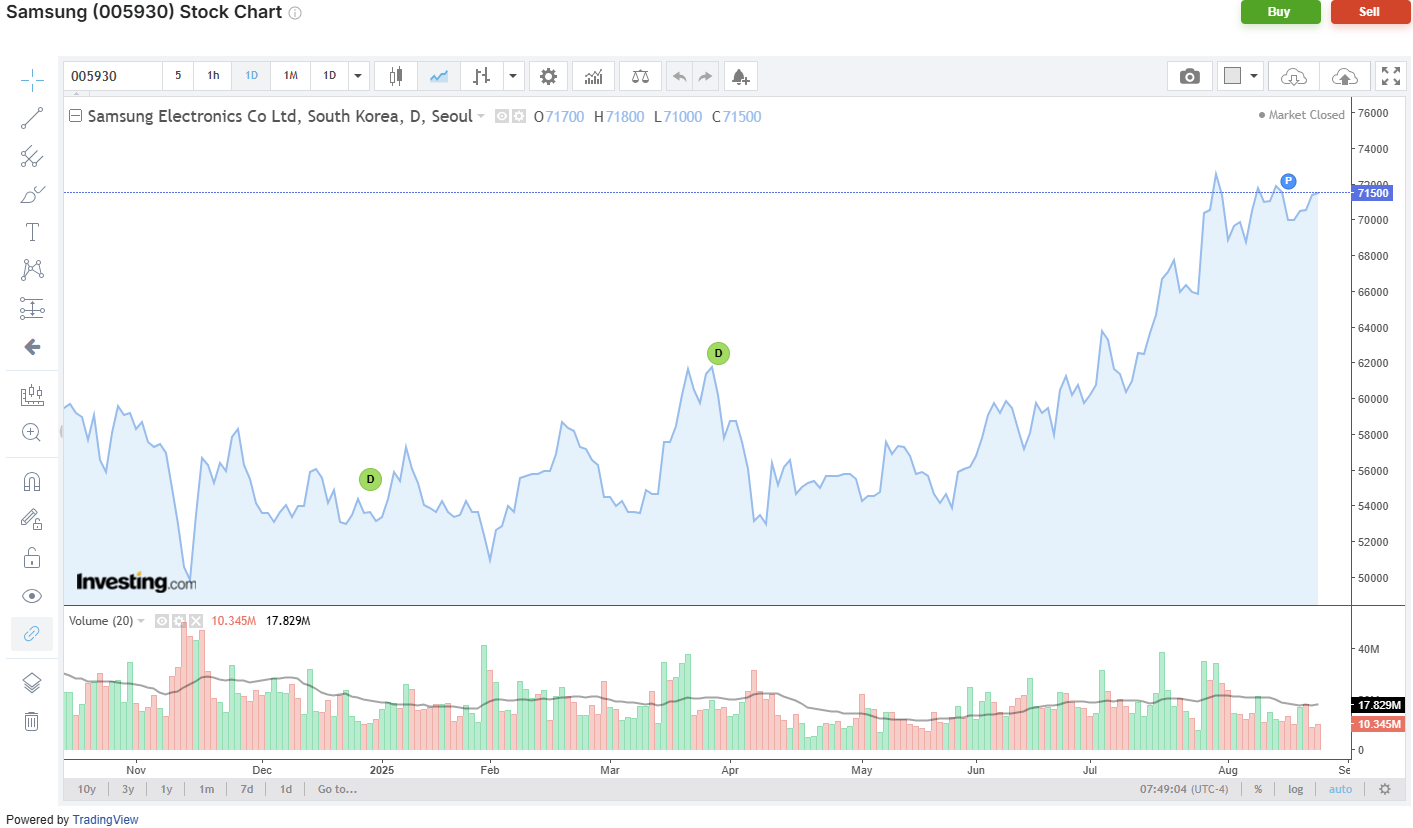This screenshot has height=828, width=1413.
Task: Activate the zoom in magnifier tool
Action: (32, 433)
